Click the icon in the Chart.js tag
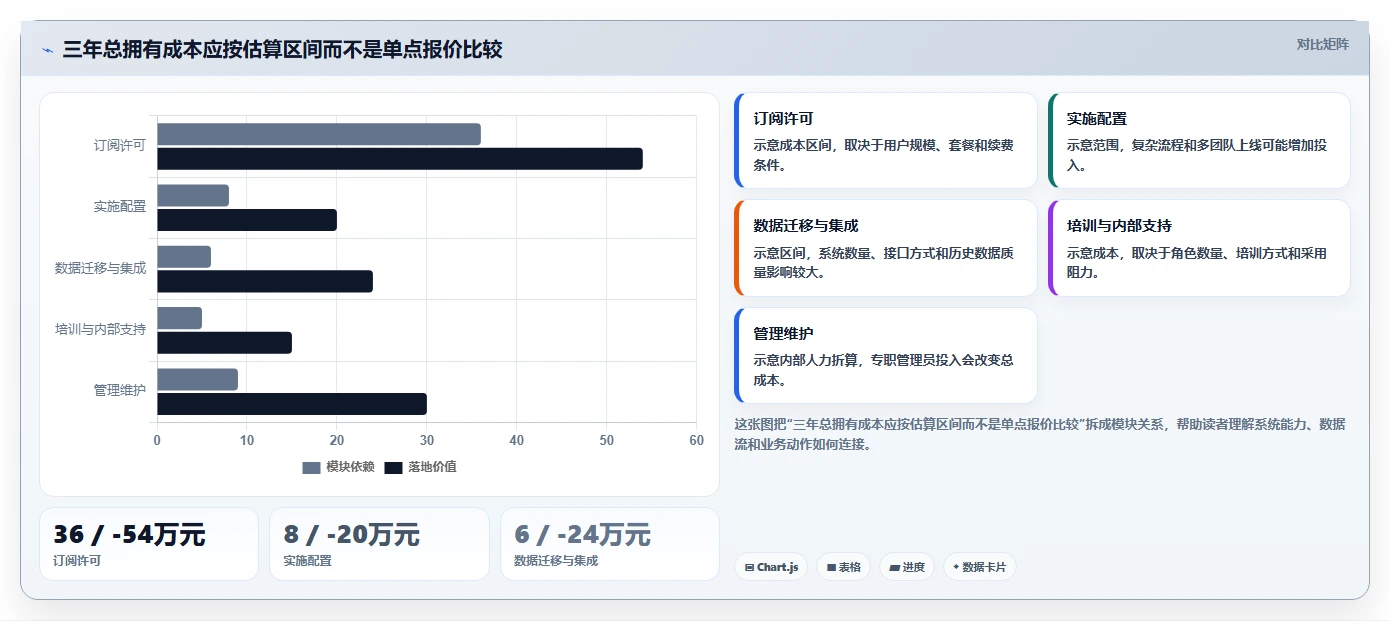The image size is (1390, 621). click(749, 567)
